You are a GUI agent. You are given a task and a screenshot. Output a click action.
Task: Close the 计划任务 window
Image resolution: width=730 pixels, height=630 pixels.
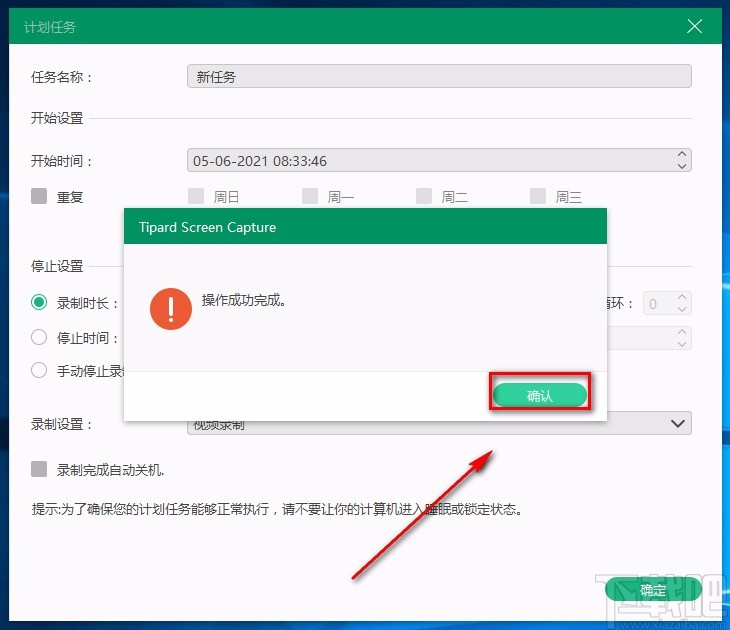tap(694, 26)
